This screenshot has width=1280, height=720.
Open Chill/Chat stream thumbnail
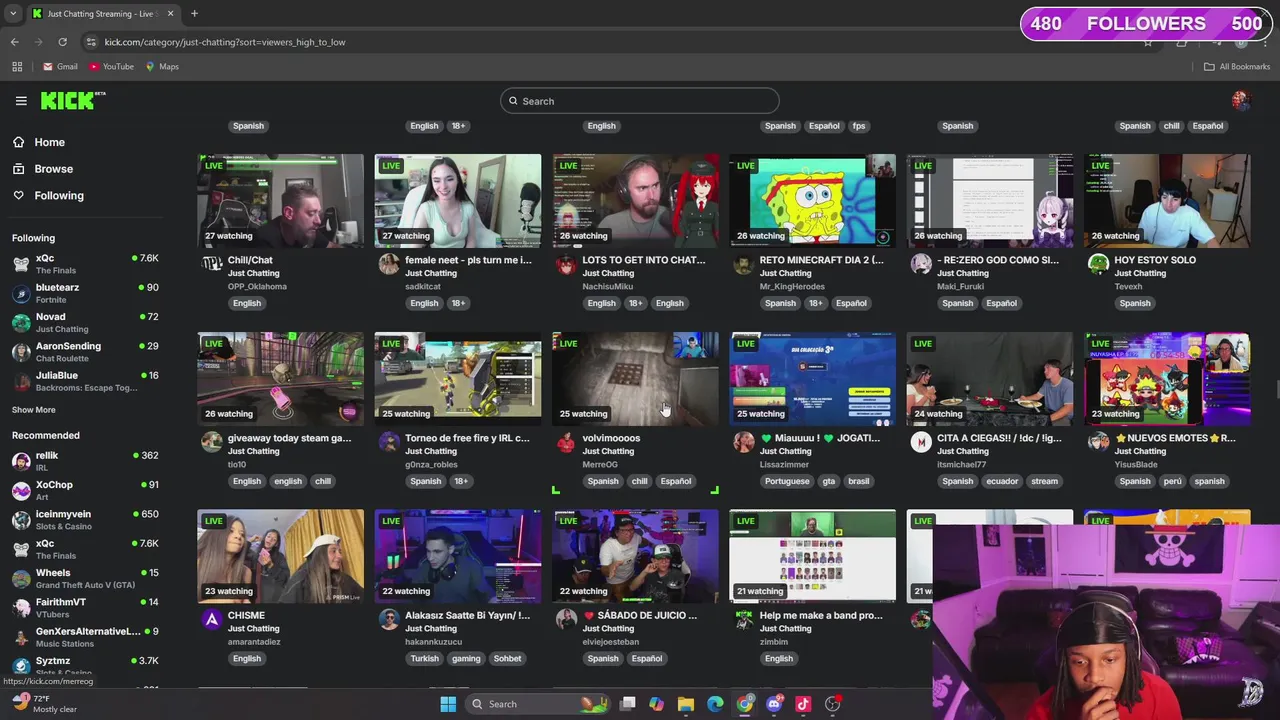280,200
